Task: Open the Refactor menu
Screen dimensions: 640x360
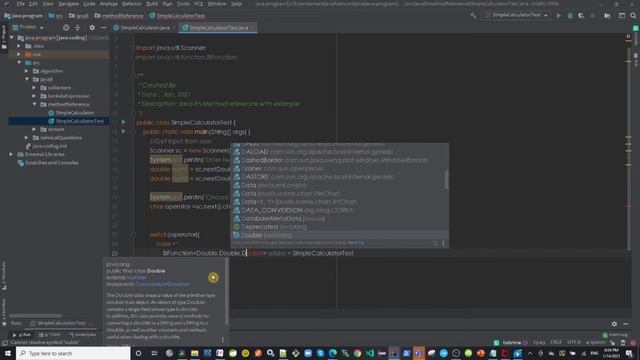Action: 131,4
